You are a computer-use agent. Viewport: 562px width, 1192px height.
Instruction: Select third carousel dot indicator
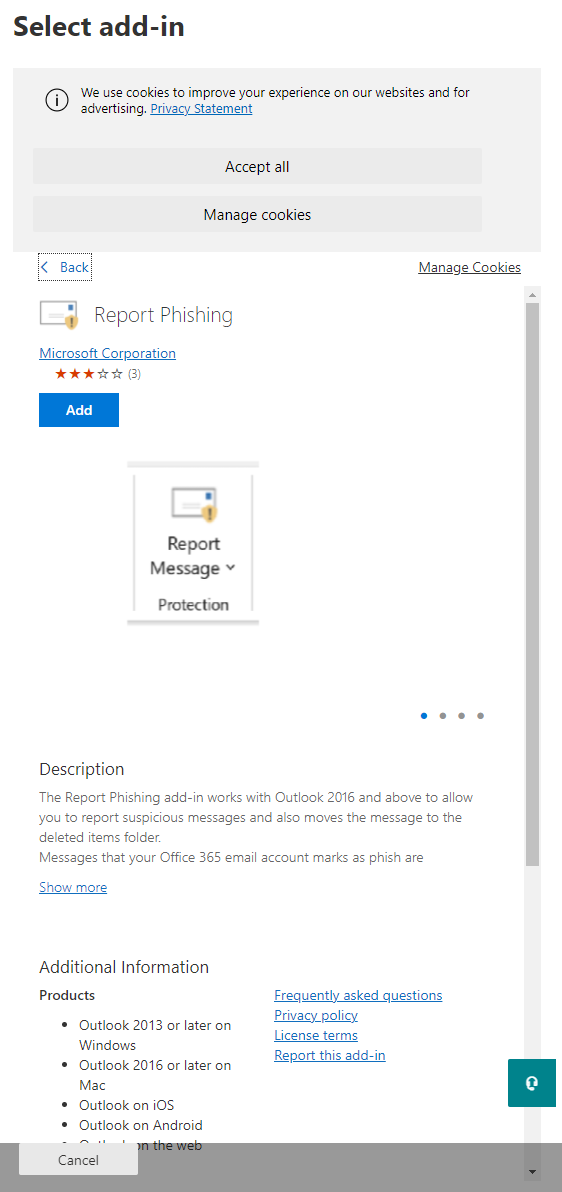click(462, 715)
